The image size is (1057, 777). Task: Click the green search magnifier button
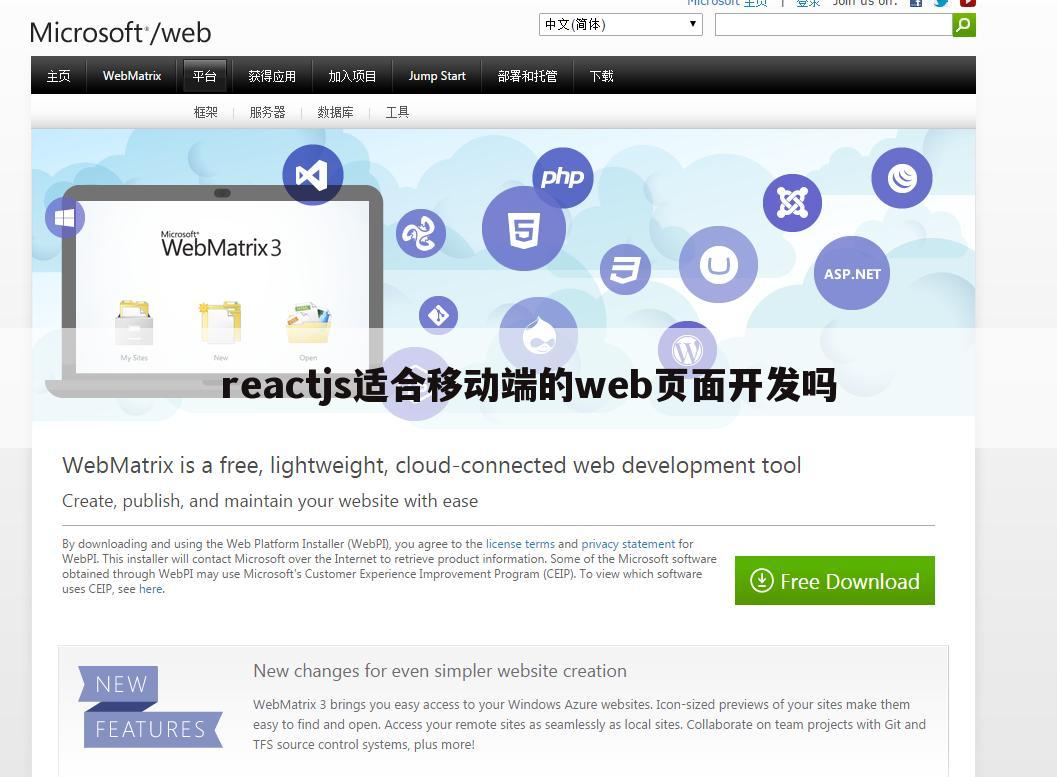coord(962,24)
